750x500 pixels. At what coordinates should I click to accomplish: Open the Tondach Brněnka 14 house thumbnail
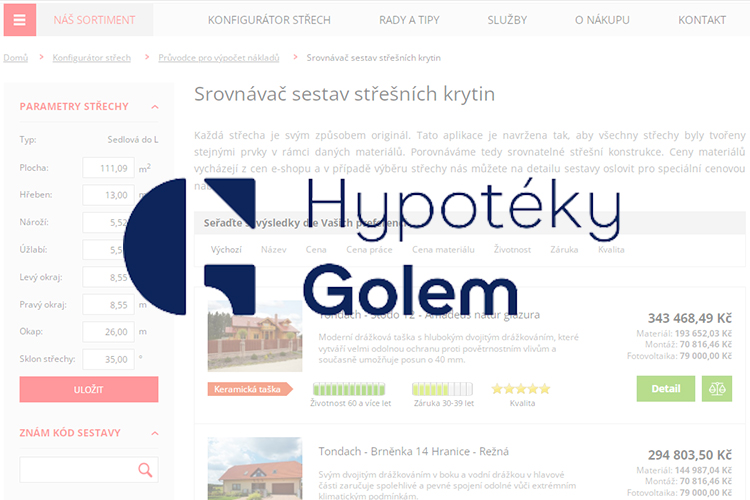click(x=255, y=469)
